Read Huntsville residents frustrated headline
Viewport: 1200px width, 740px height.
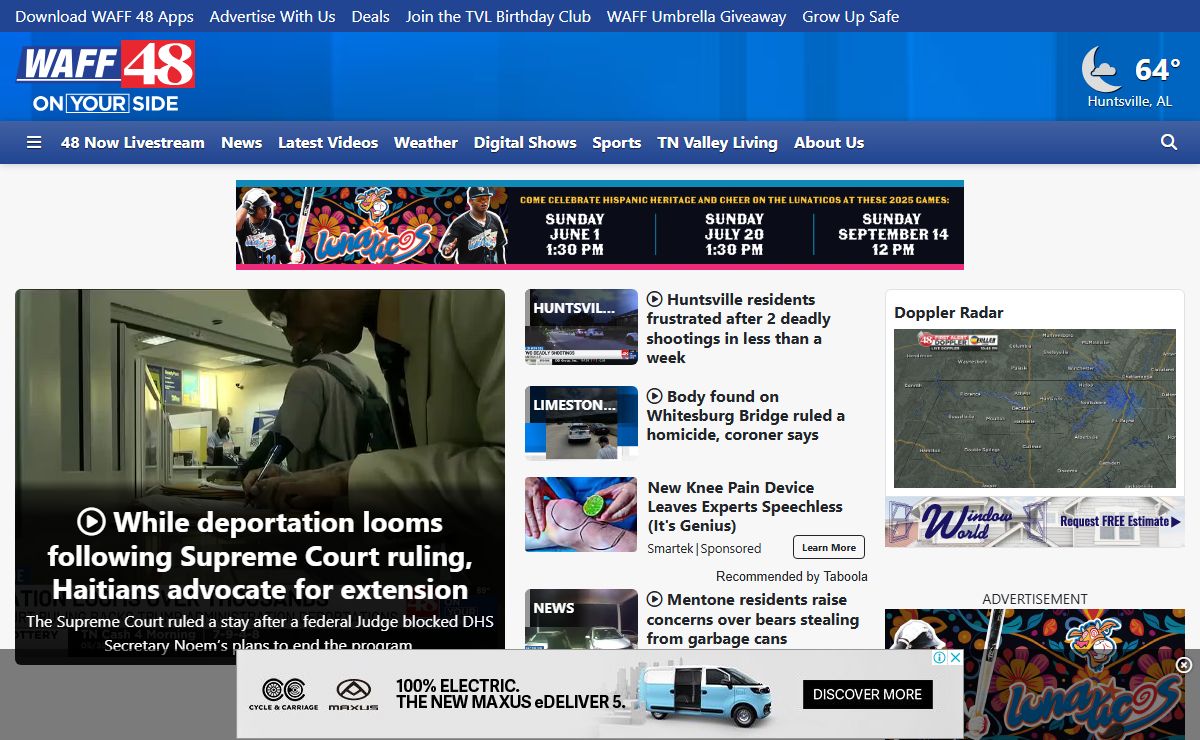tap(739, 328)
